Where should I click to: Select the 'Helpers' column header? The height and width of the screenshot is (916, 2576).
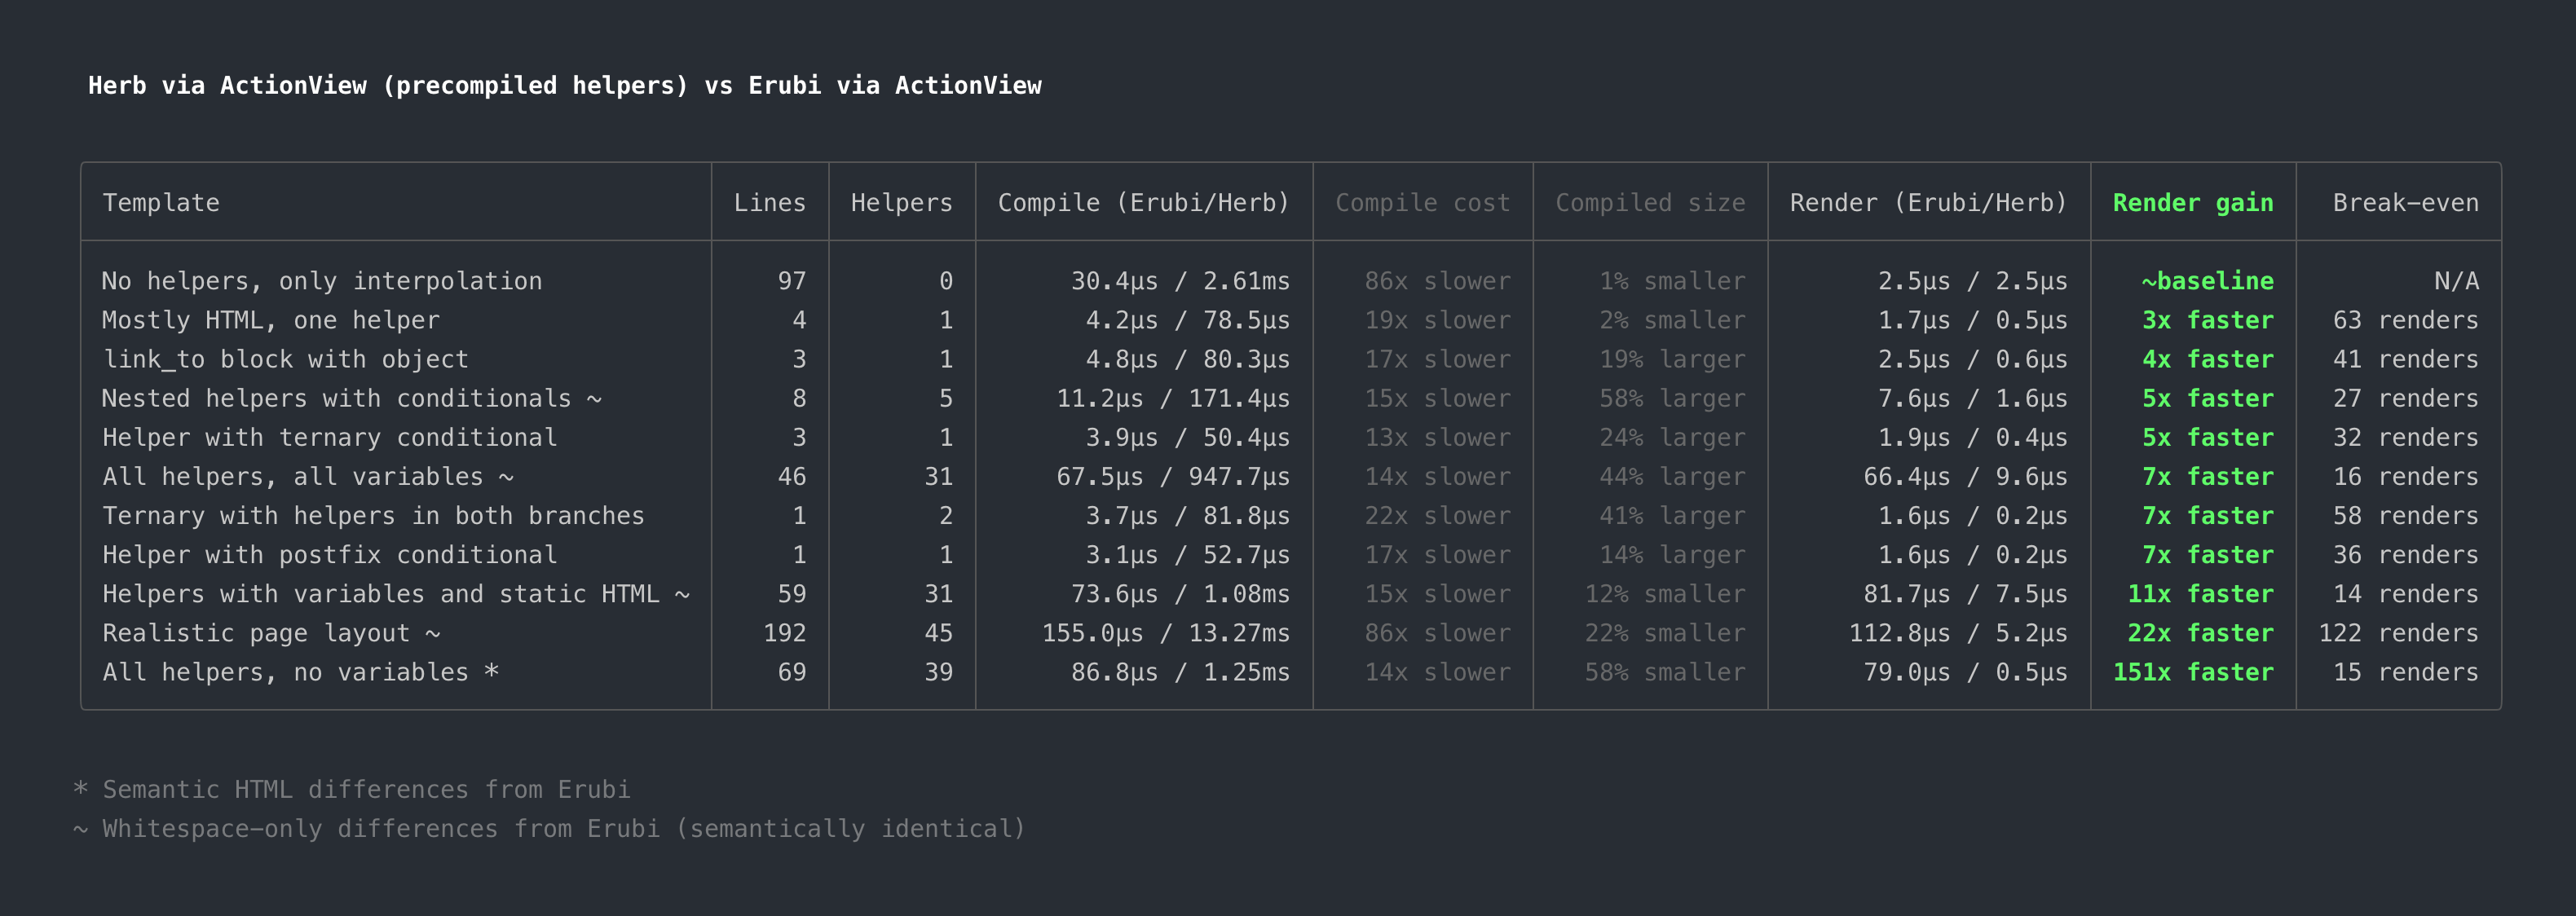click(x=901, y=203)
